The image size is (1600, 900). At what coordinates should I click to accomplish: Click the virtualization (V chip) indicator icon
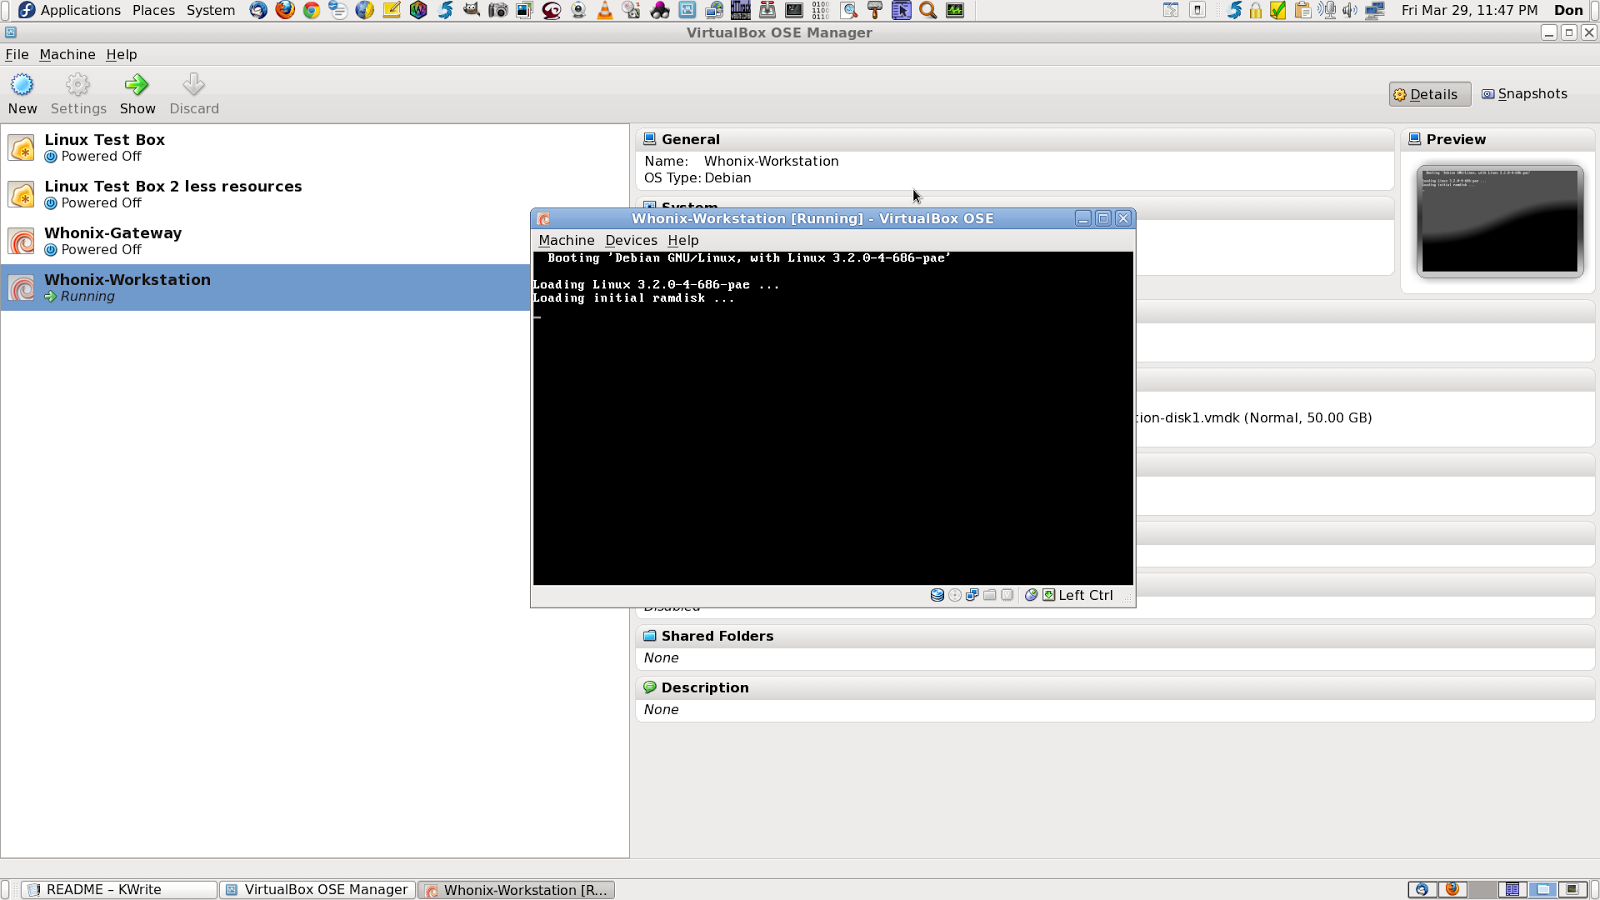tap(1007, 595)
